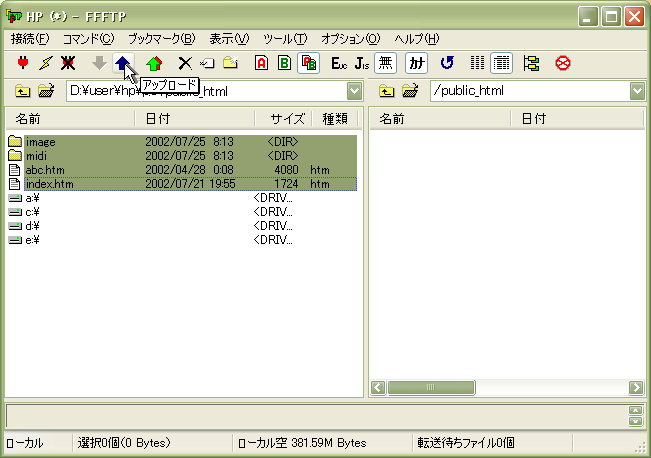Screen dimensions: 651x458
Task: Click the Connect plug icon
Action: [x=23, y=63]
